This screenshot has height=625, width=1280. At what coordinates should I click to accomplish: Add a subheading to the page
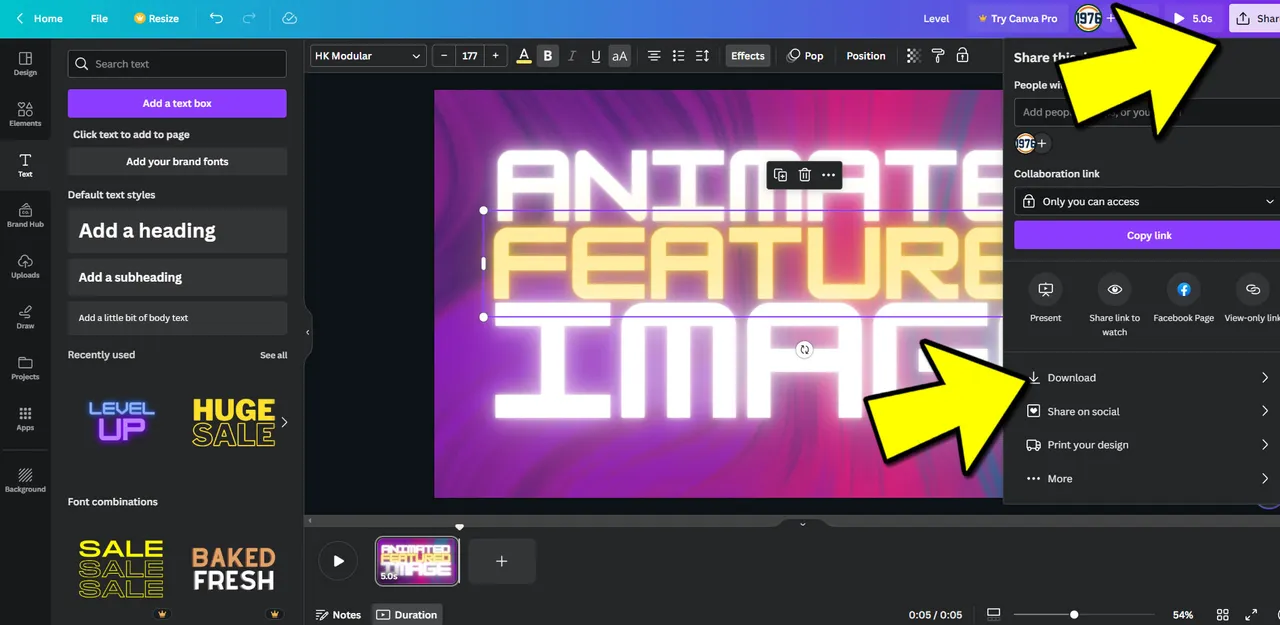tap(177, 277)
